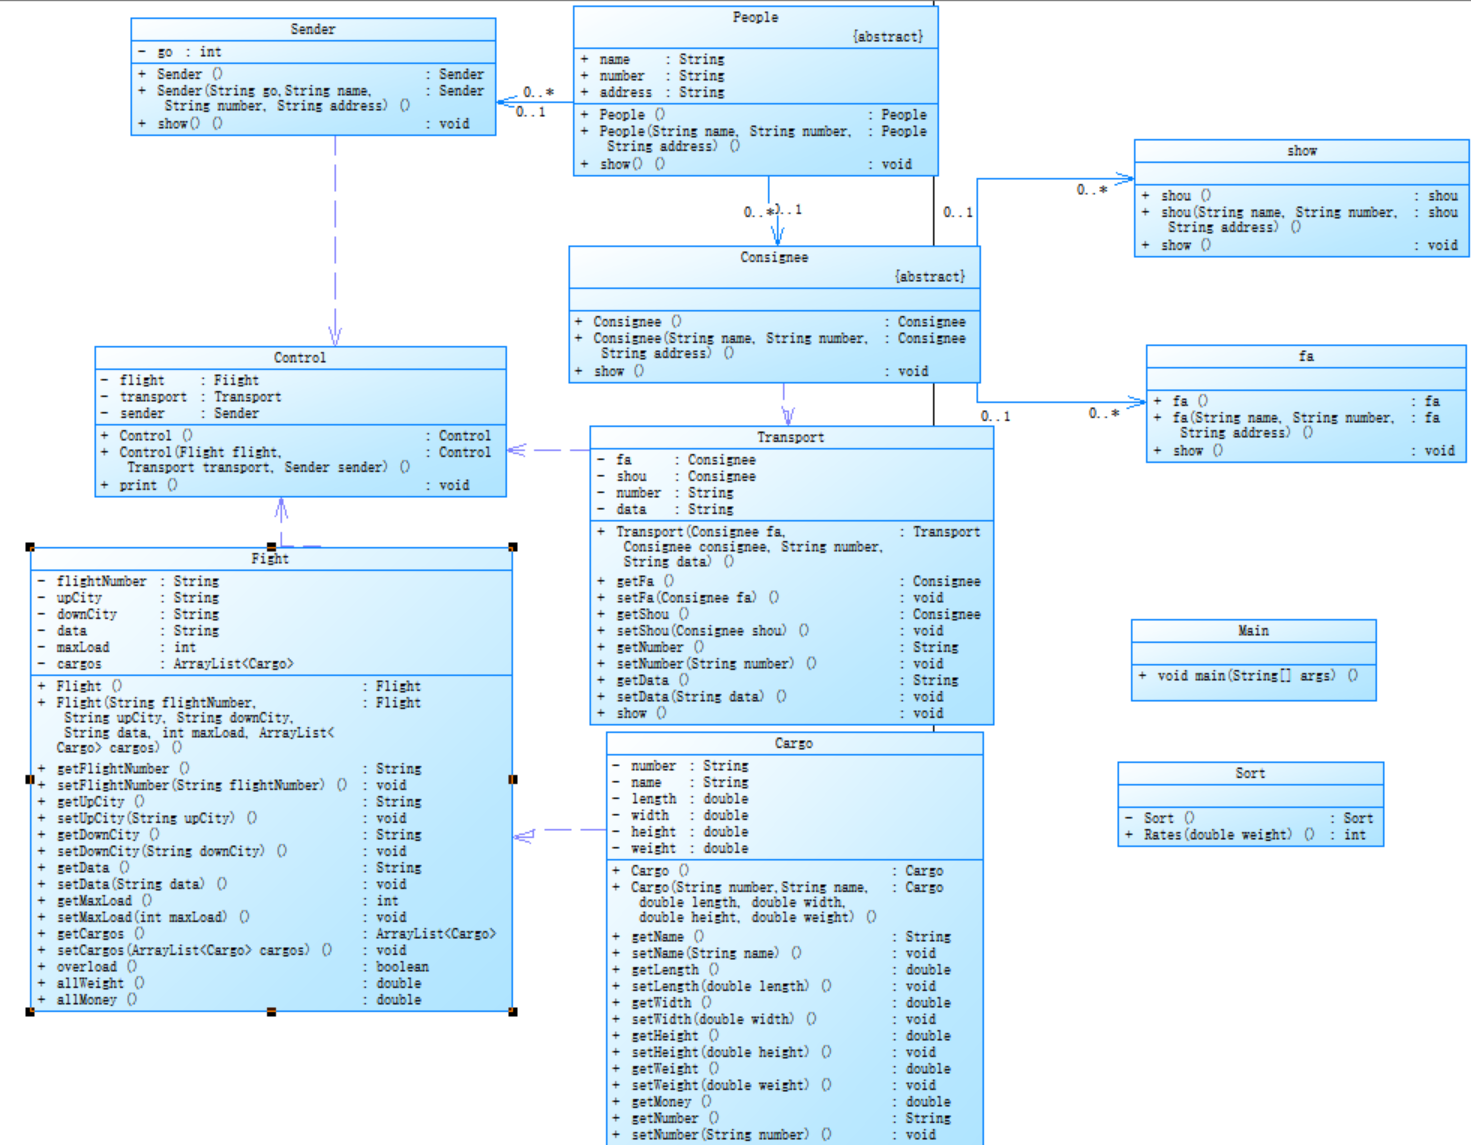This screenshot has height=1145, width=1471.
Task: Click the getFa() method in Transport
Action: (791, 581)
